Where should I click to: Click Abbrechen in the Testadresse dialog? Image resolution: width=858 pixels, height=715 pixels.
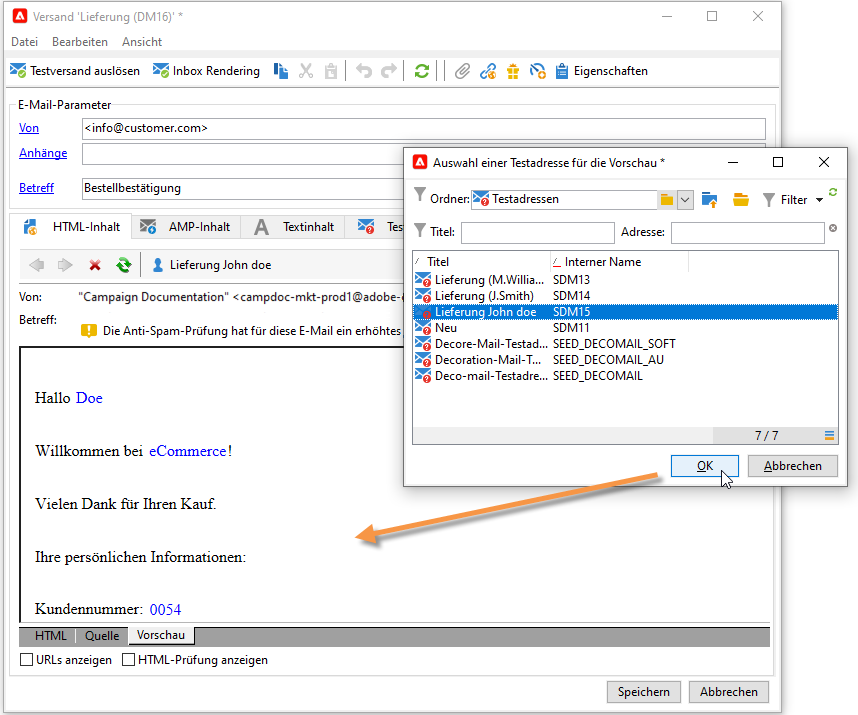[792, 466]
